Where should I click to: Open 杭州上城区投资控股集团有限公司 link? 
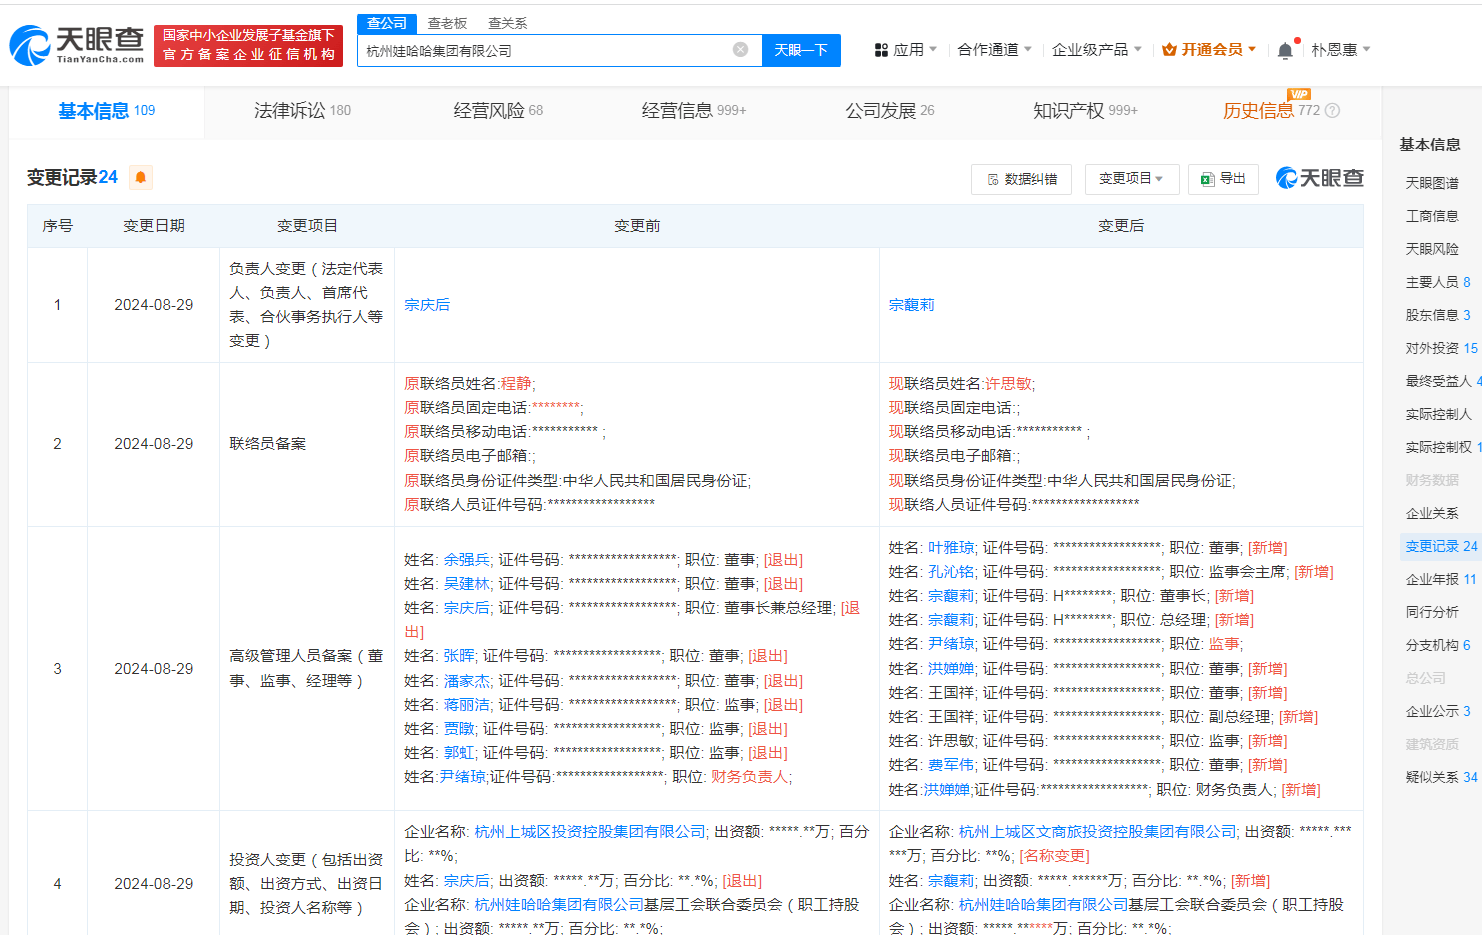[x=590, y=832]
